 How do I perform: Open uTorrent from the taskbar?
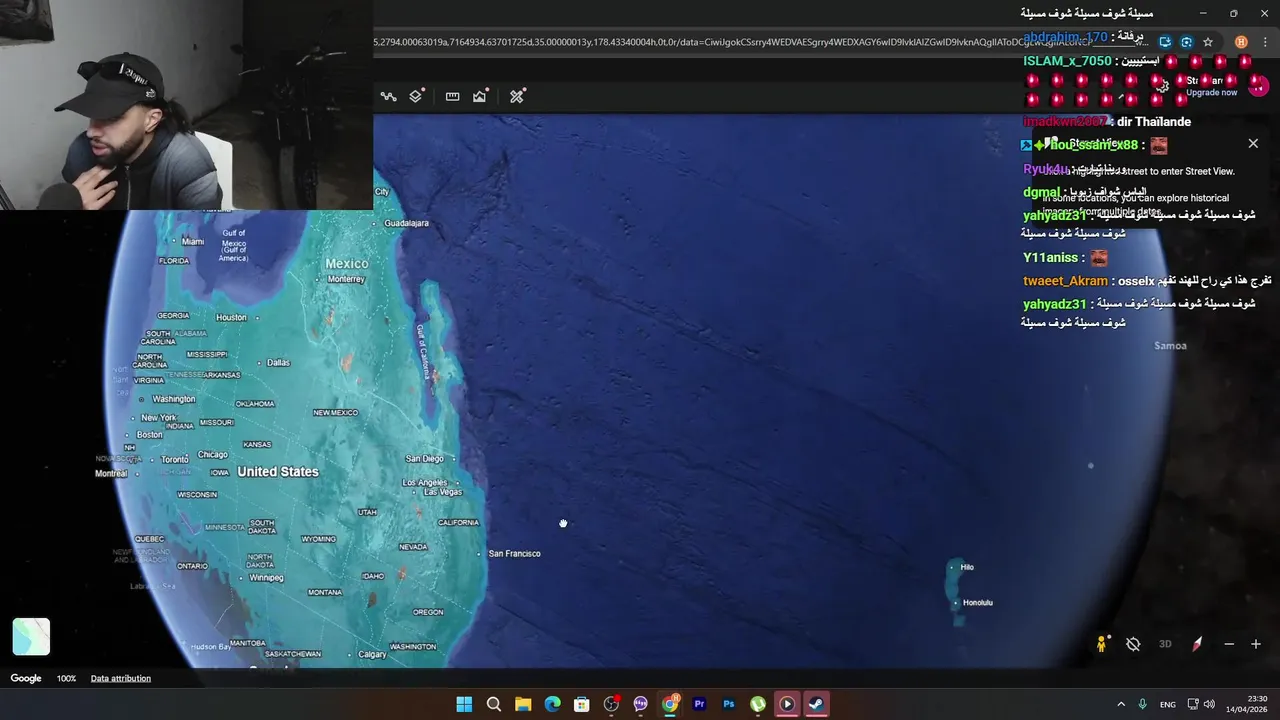[758, 704]
